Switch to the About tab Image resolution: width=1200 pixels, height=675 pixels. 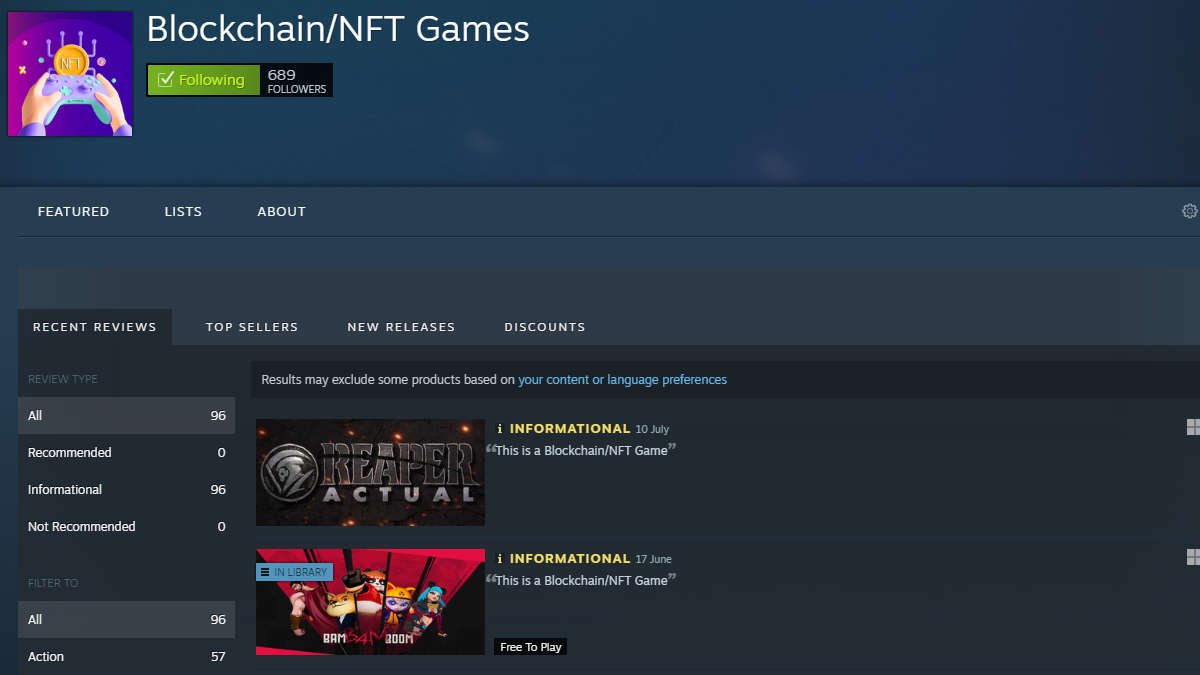(x=281, y=212)
